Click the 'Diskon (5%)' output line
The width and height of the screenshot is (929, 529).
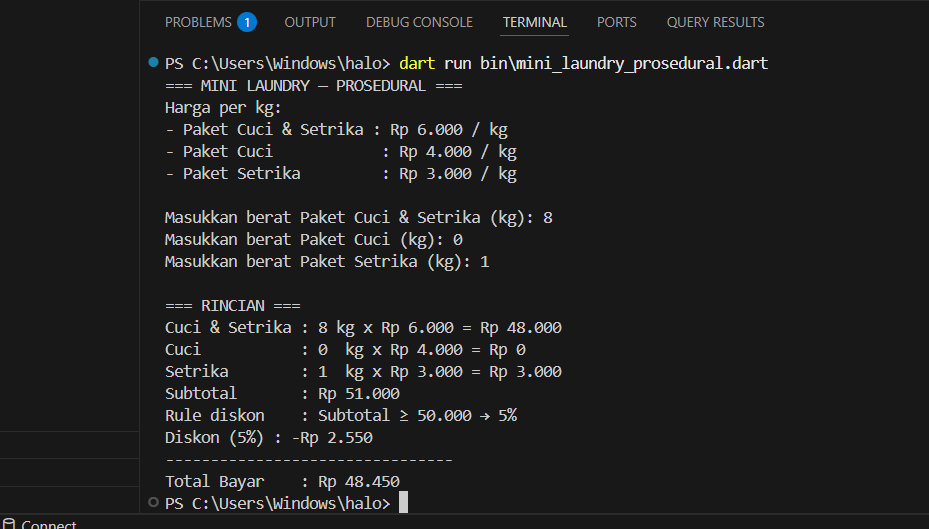tap(268, 437)
